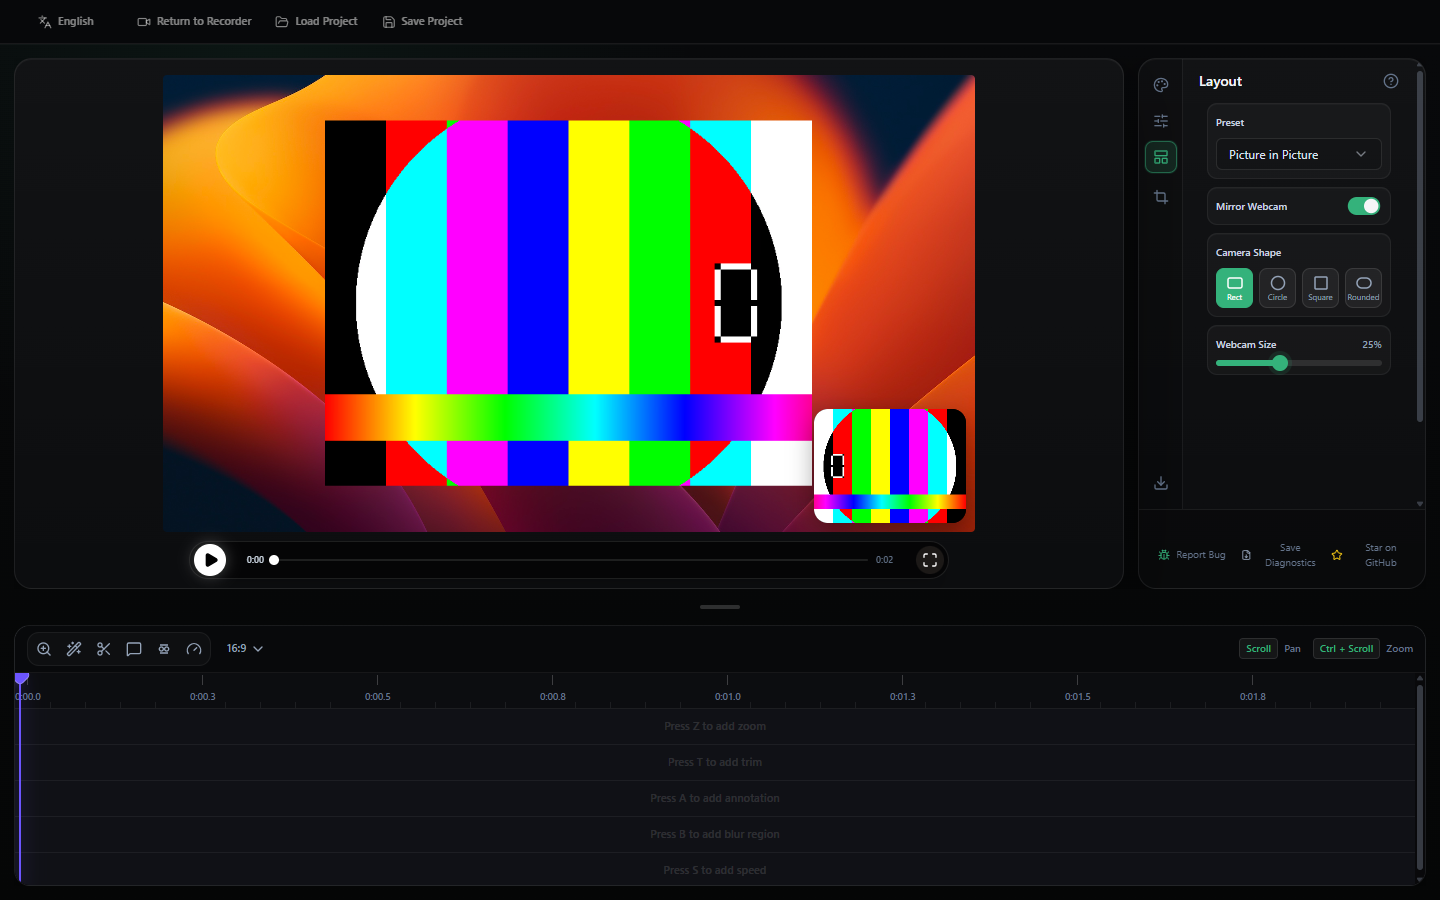The image size is (1440, 900).
Task: Click the speed track row
Action: tap(716, 869)
